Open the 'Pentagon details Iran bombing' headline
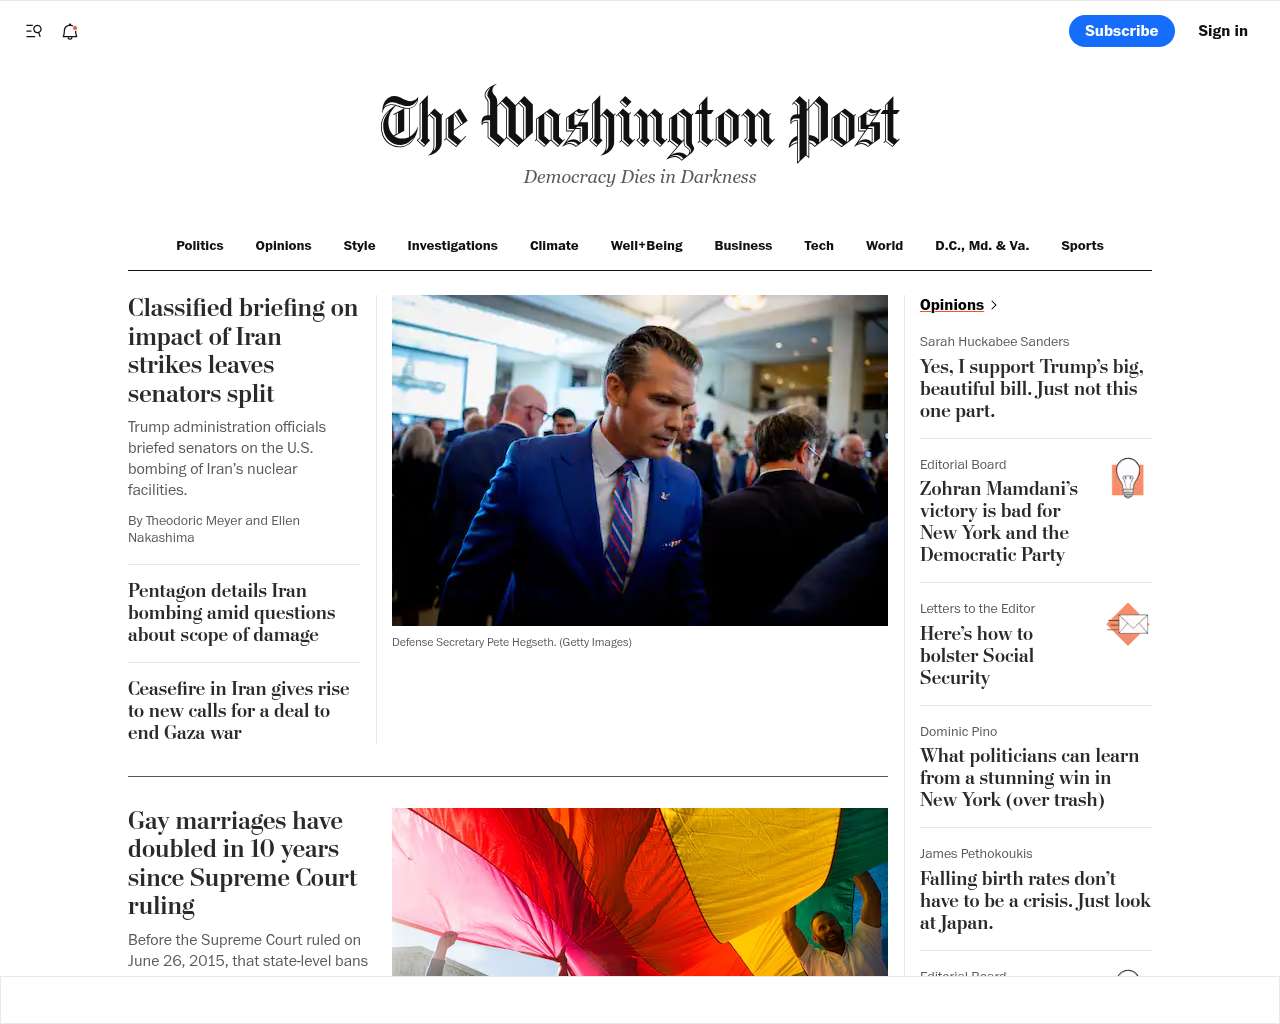This screenshot has width=1280, height=1024. 232,613
